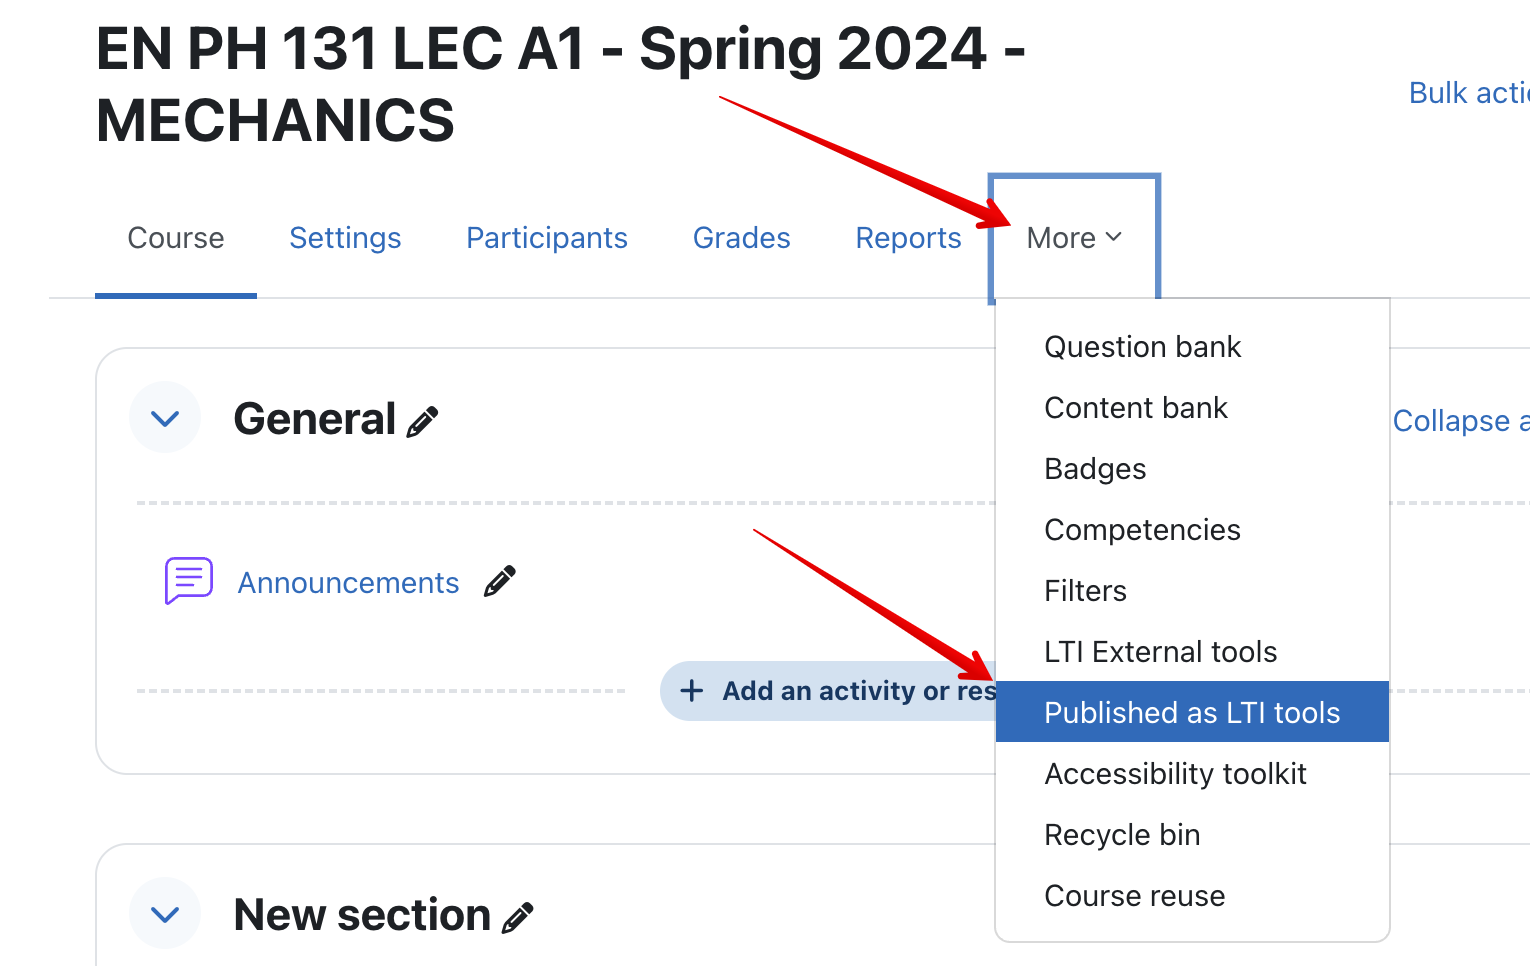Choose Published as LTI tools menu item
The height and width of the screenshot is (966, 1530).
[1192, 713]
